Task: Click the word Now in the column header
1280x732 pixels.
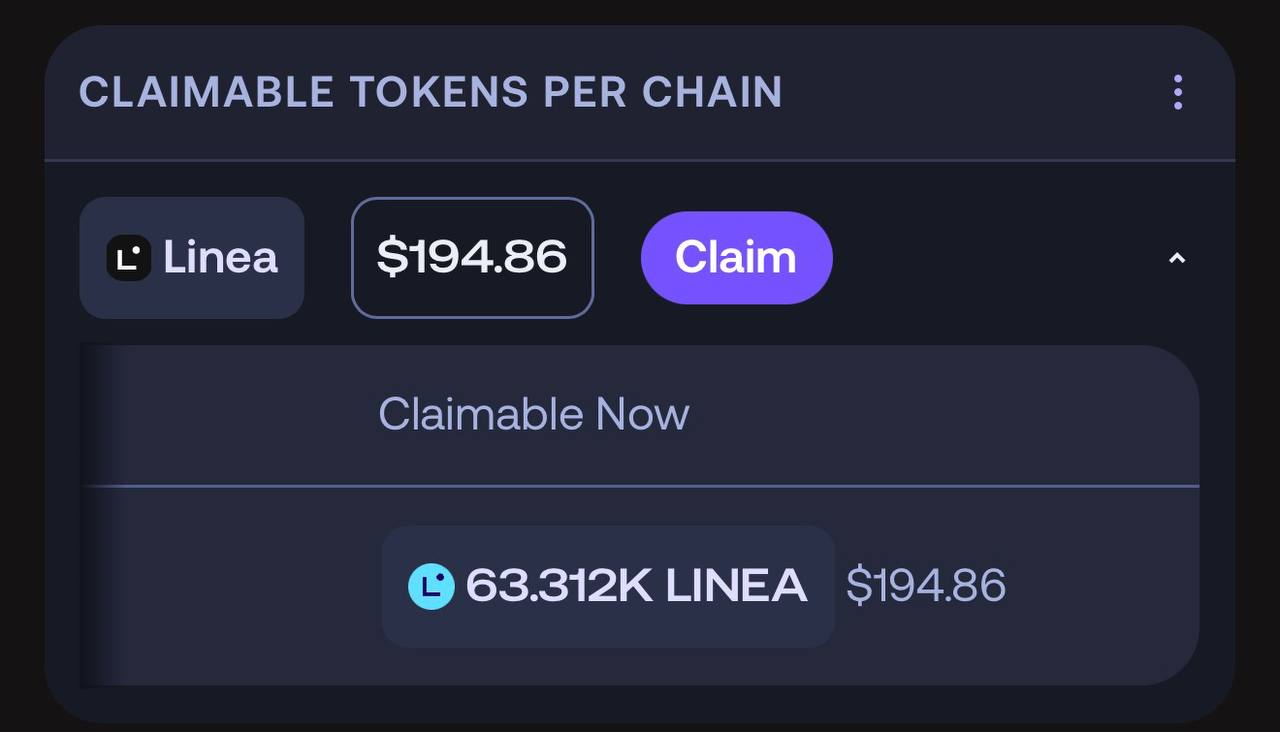Action: tap(643, 414)
